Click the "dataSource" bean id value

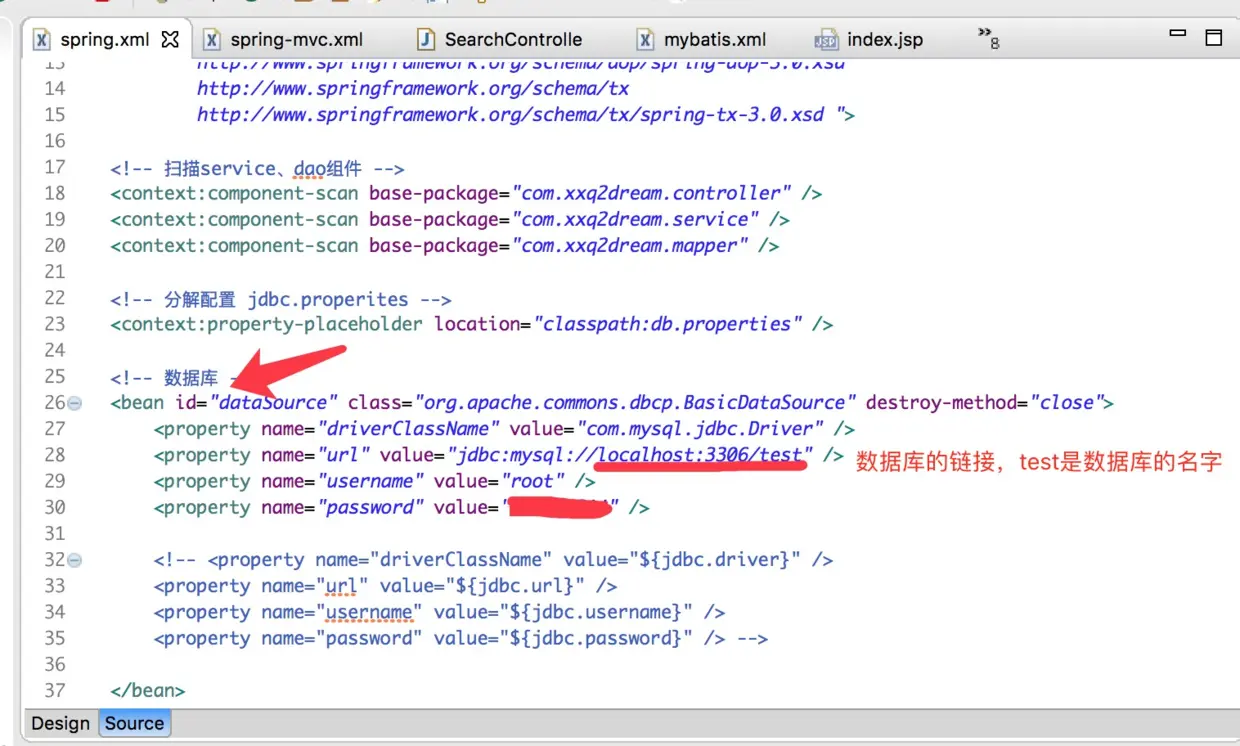273,403
